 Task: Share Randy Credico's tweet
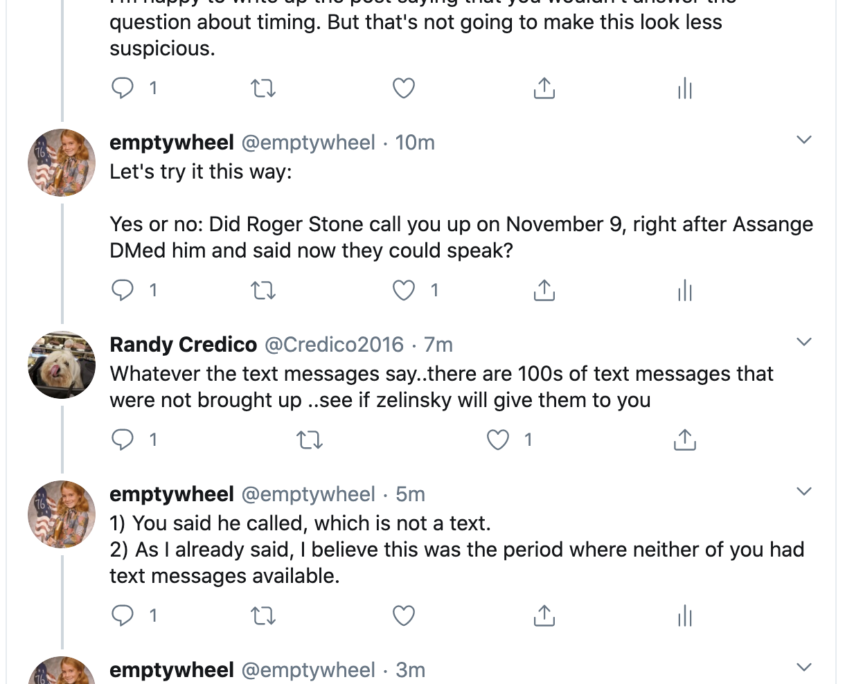pos(685,439)
